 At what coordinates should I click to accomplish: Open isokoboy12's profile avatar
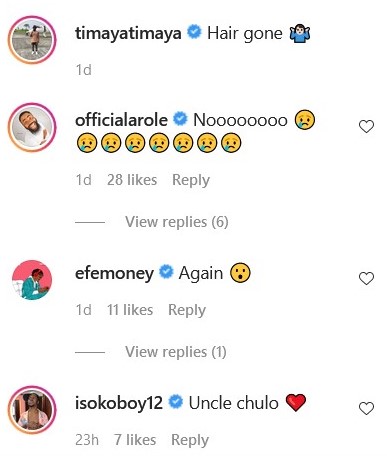click(x=32, y=410)
